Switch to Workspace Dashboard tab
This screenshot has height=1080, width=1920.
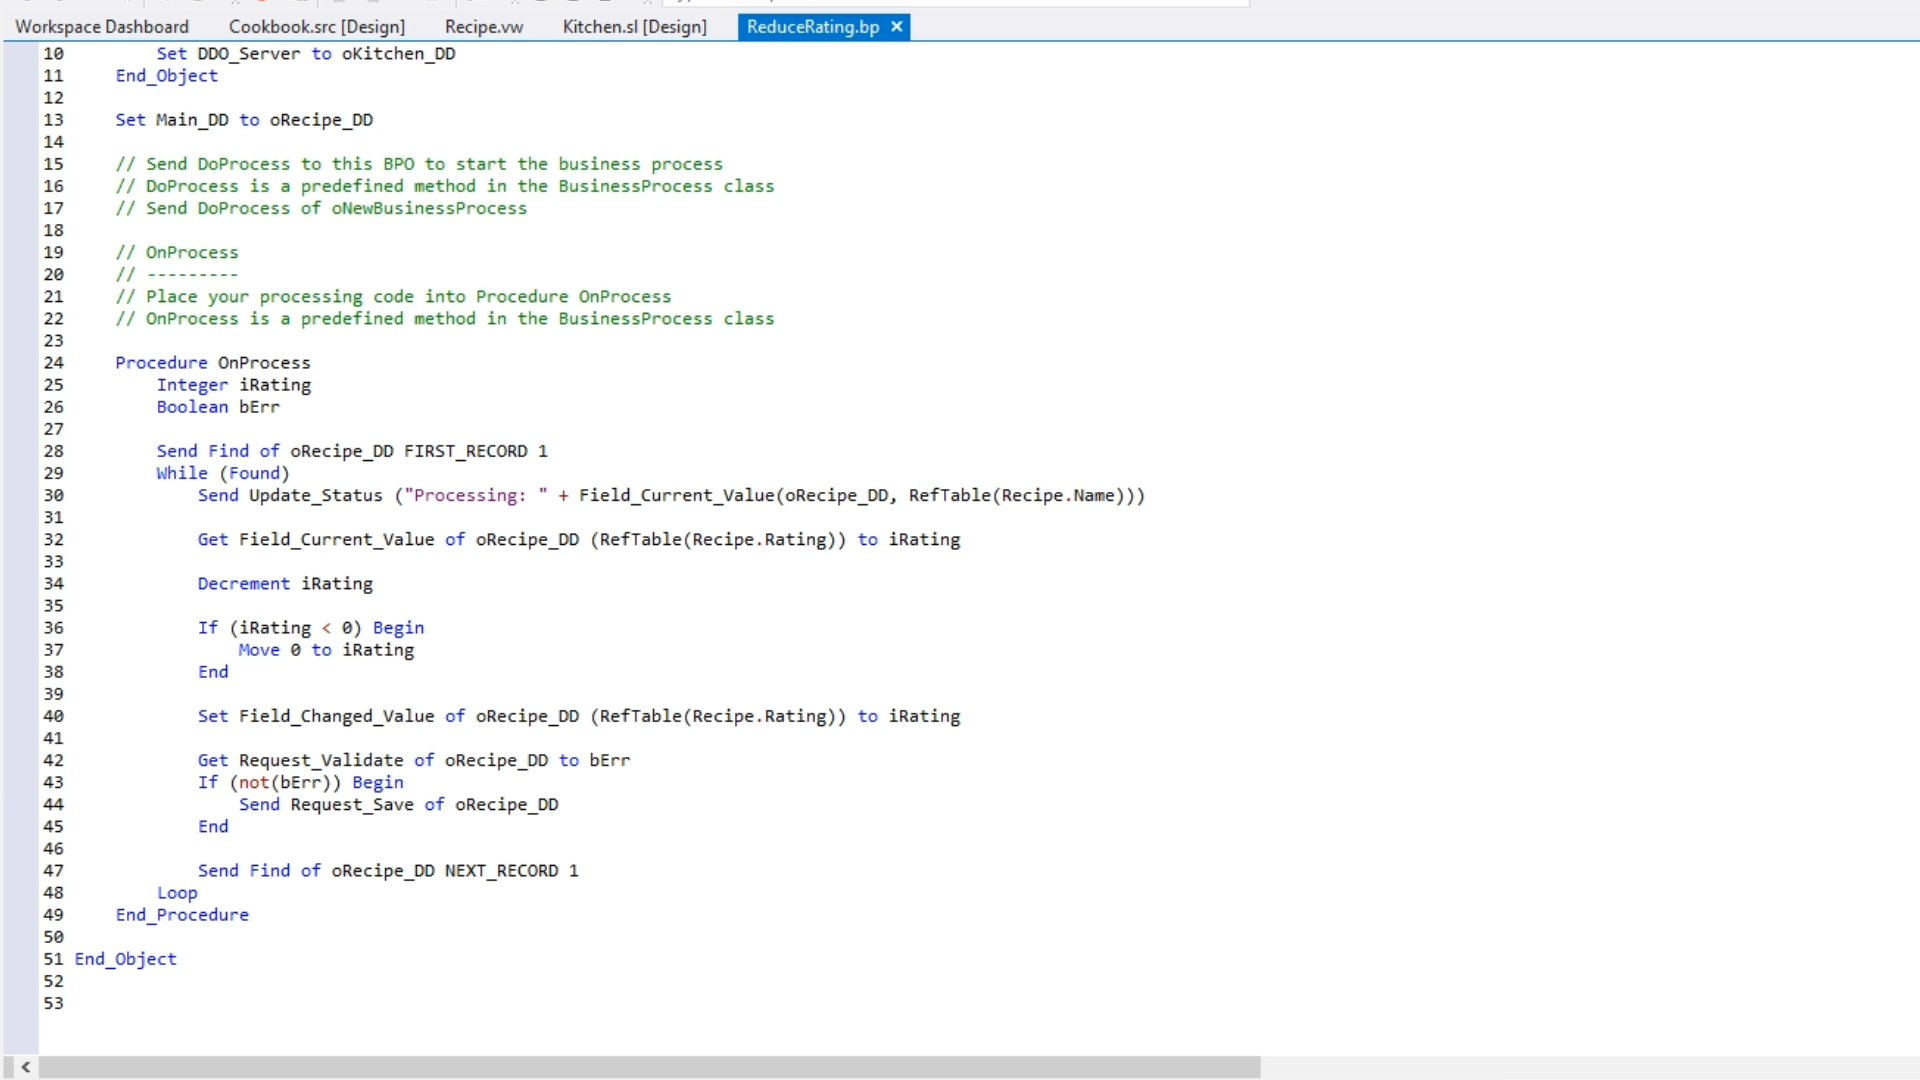[x=102, y=27]
